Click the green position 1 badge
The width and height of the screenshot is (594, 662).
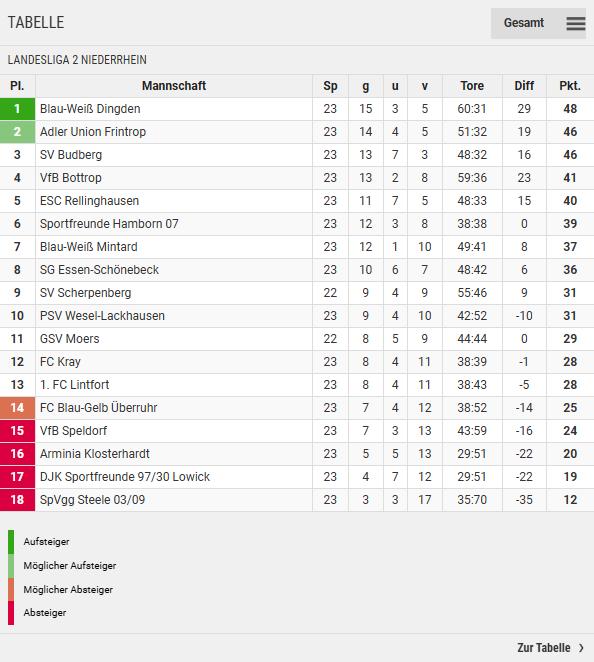coord(17,109)
